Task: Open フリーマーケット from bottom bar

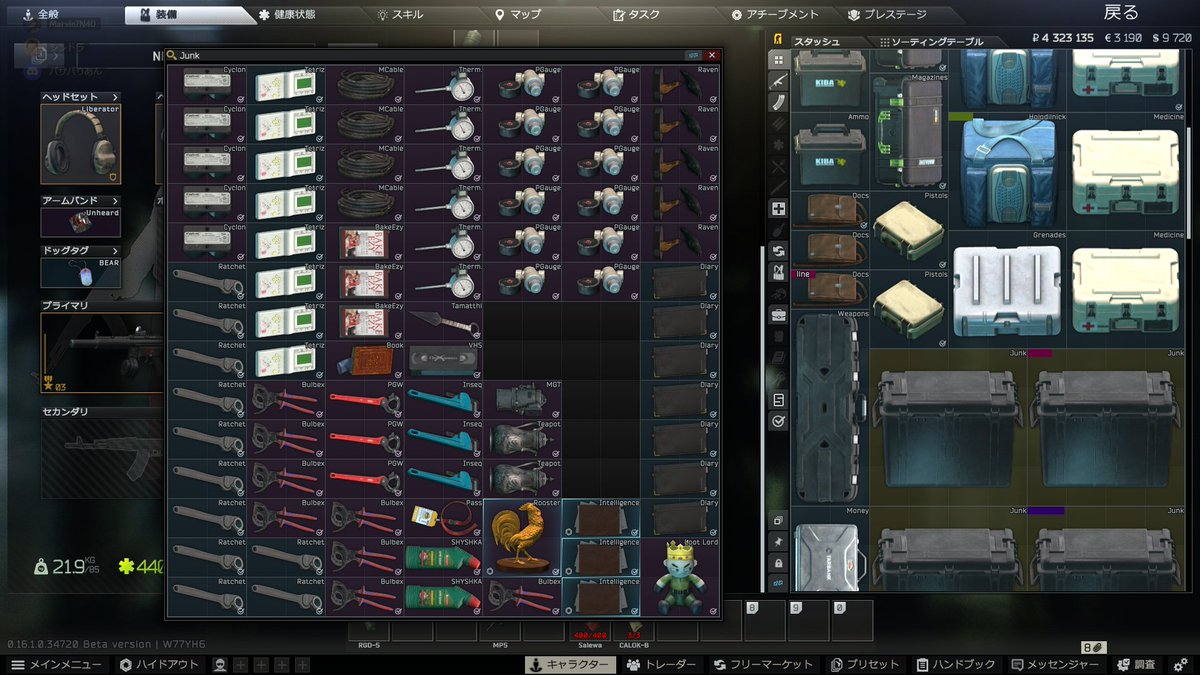Action: pos(764,665)
